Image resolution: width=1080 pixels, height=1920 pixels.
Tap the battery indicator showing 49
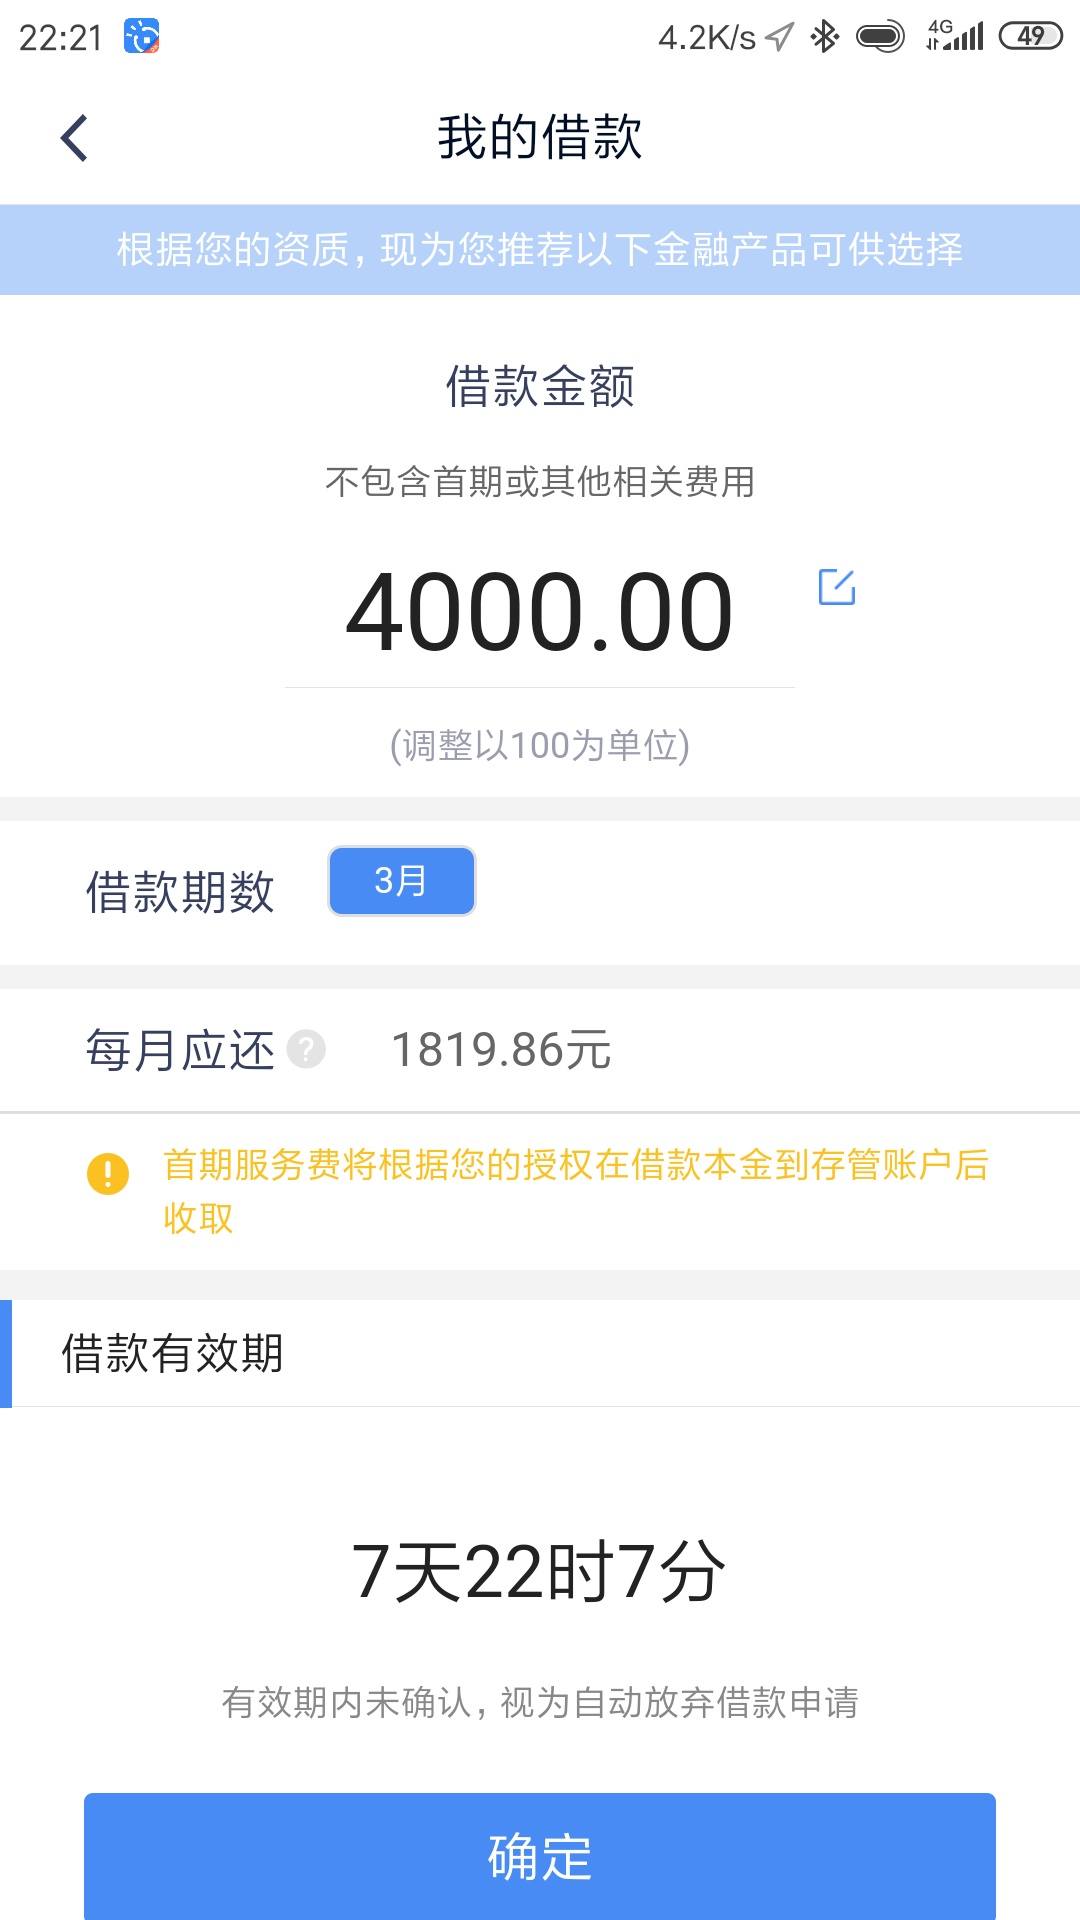1030,37
